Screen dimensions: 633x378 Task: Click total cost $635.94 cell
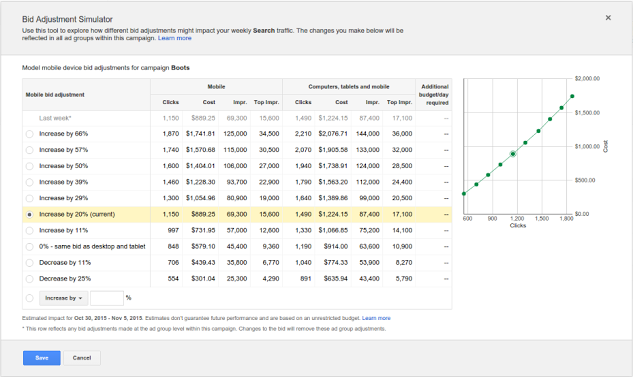(x=335, y=279)
